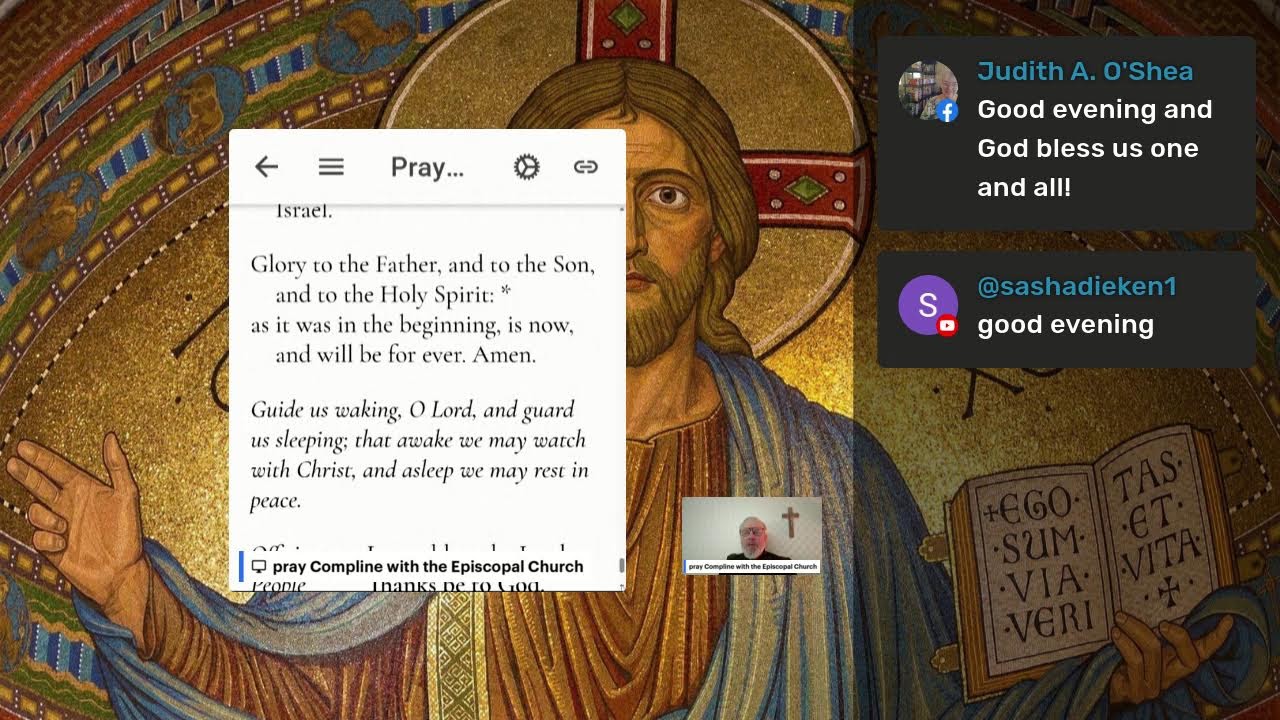Click the line 'and will be for ever. Amen.'
Image resolution: width=1280 pixels, height=720 pixels.
pos(406,355)
